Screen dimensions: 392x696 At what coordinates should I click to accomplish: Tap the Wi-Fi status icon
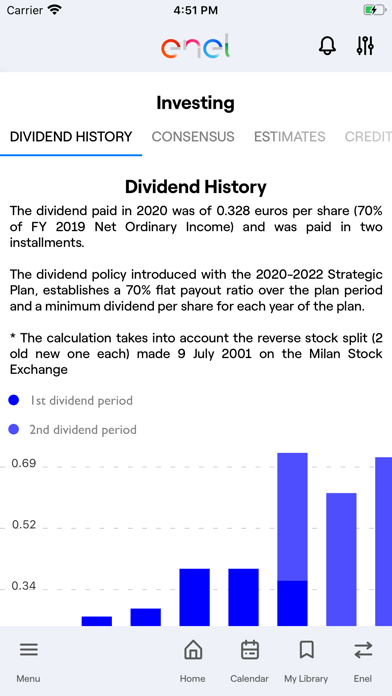[55, 10]
